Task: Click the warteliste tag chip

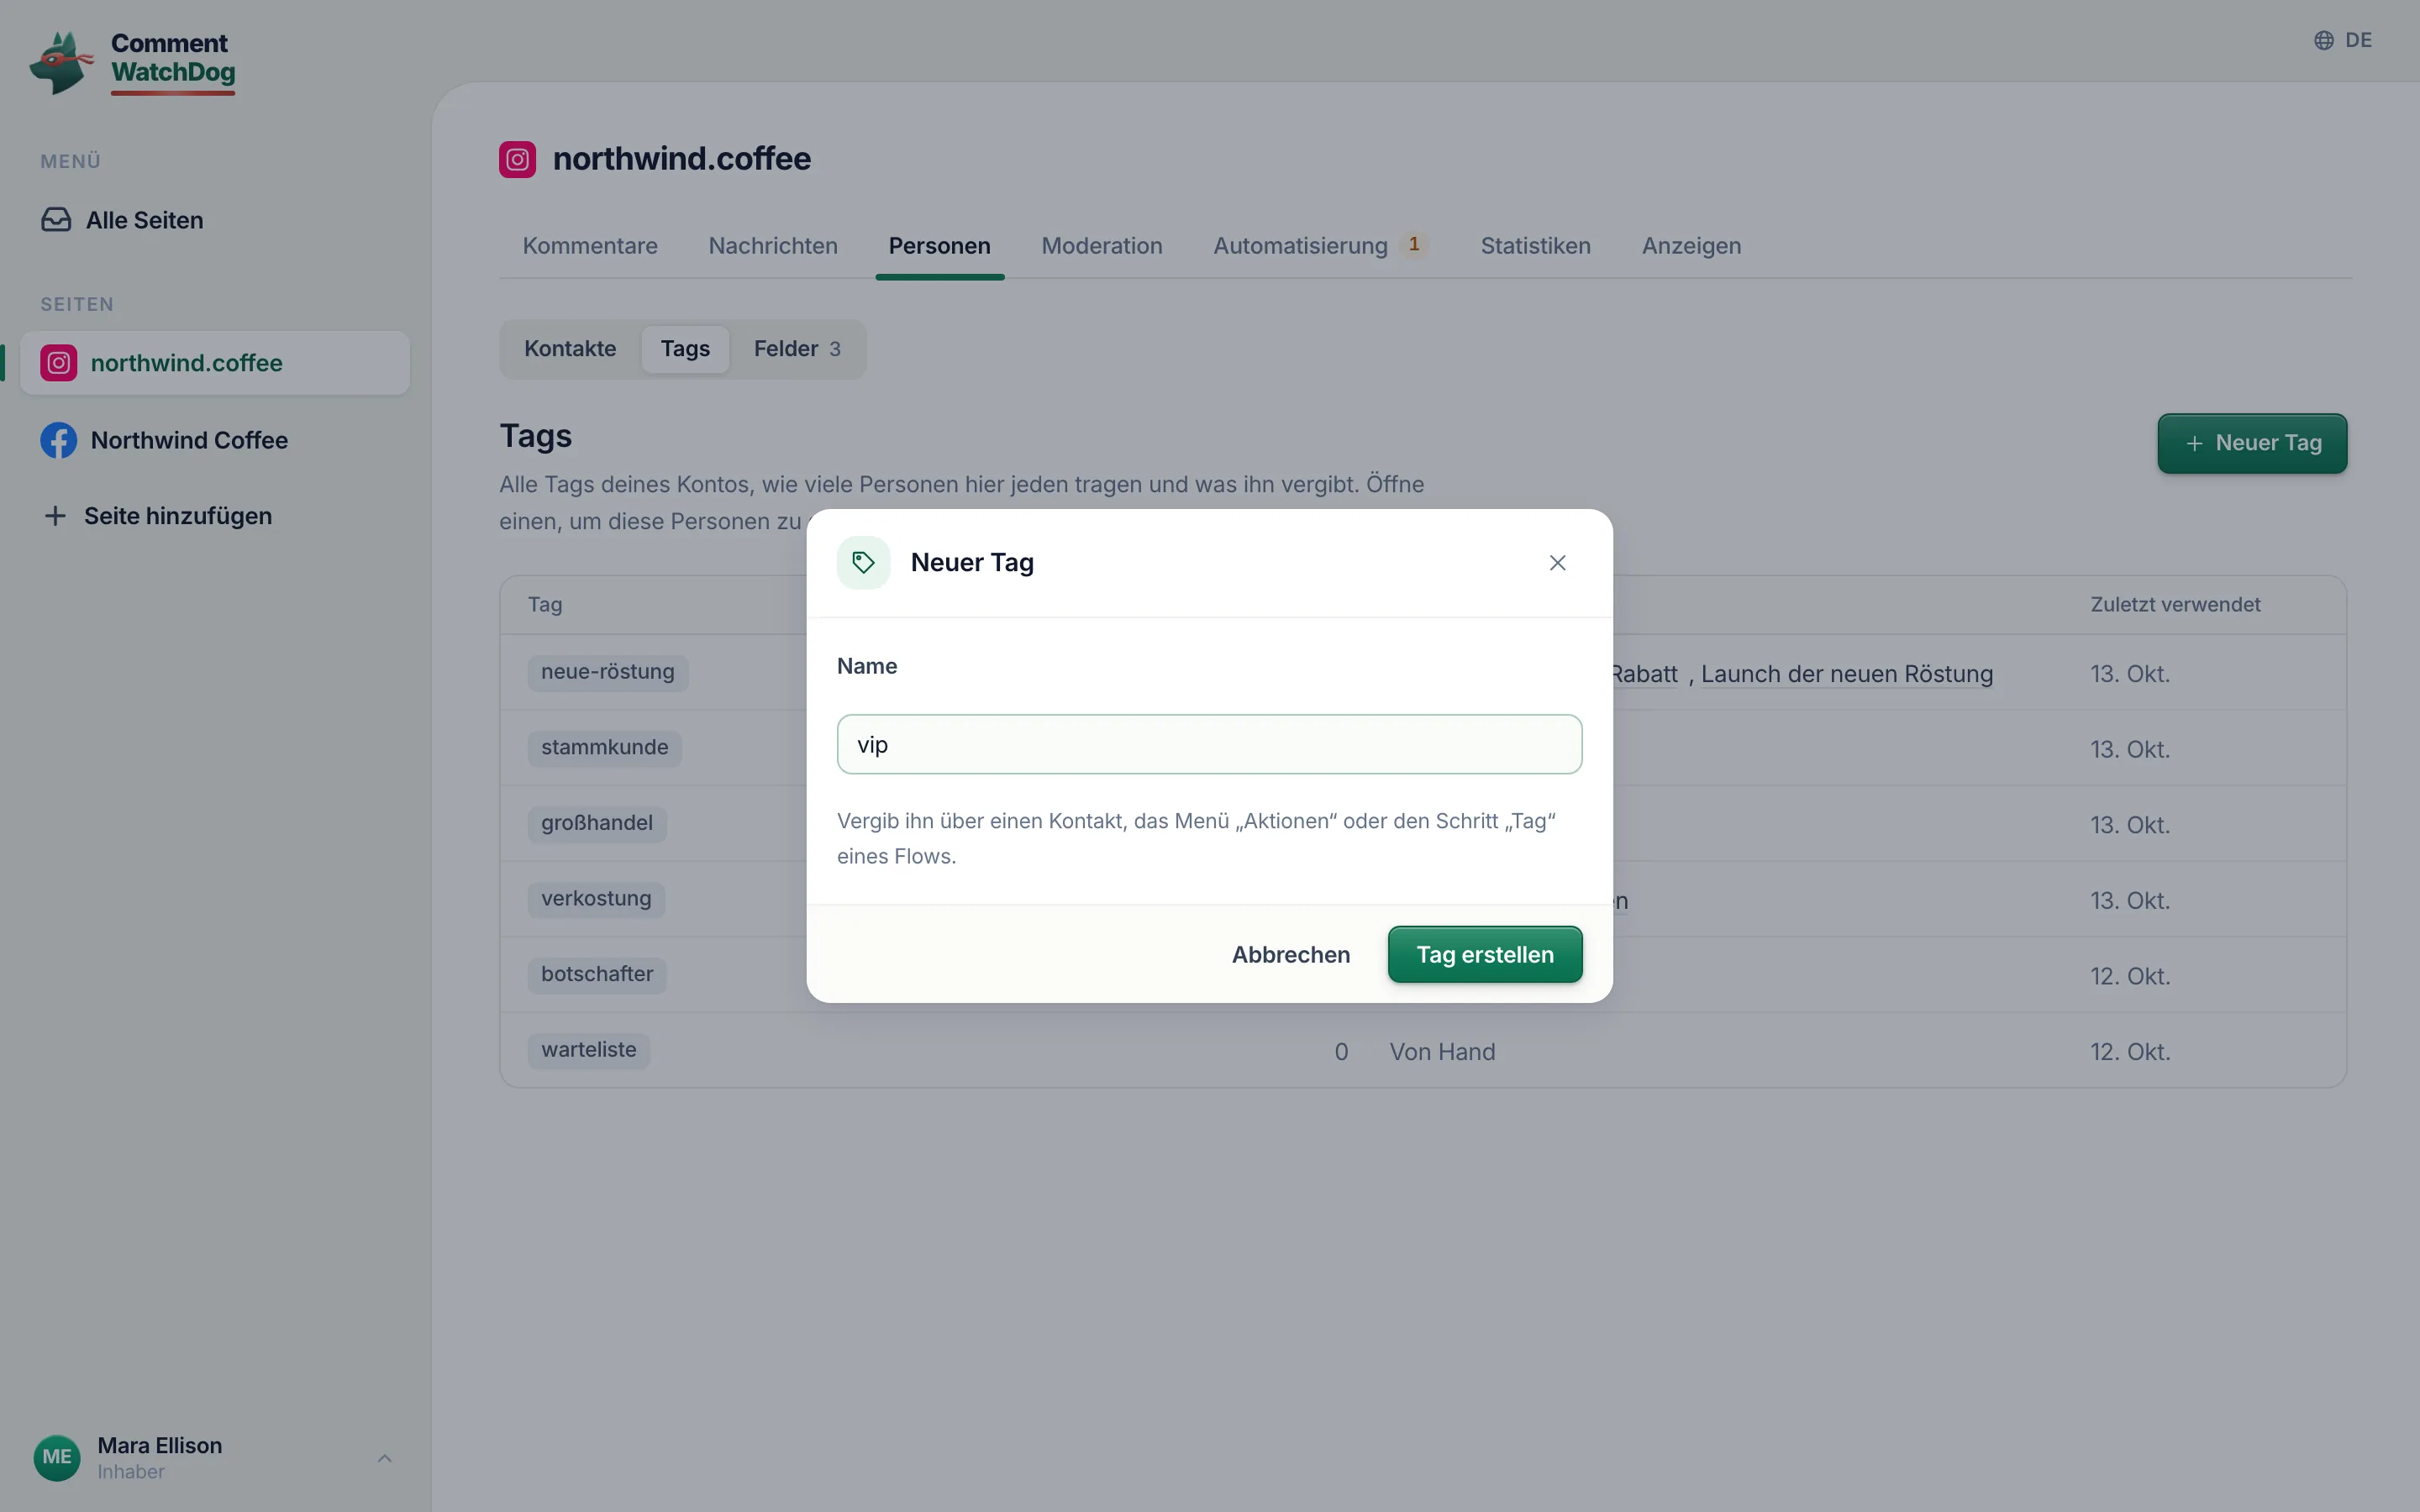Action: (x=589, y=1050)
